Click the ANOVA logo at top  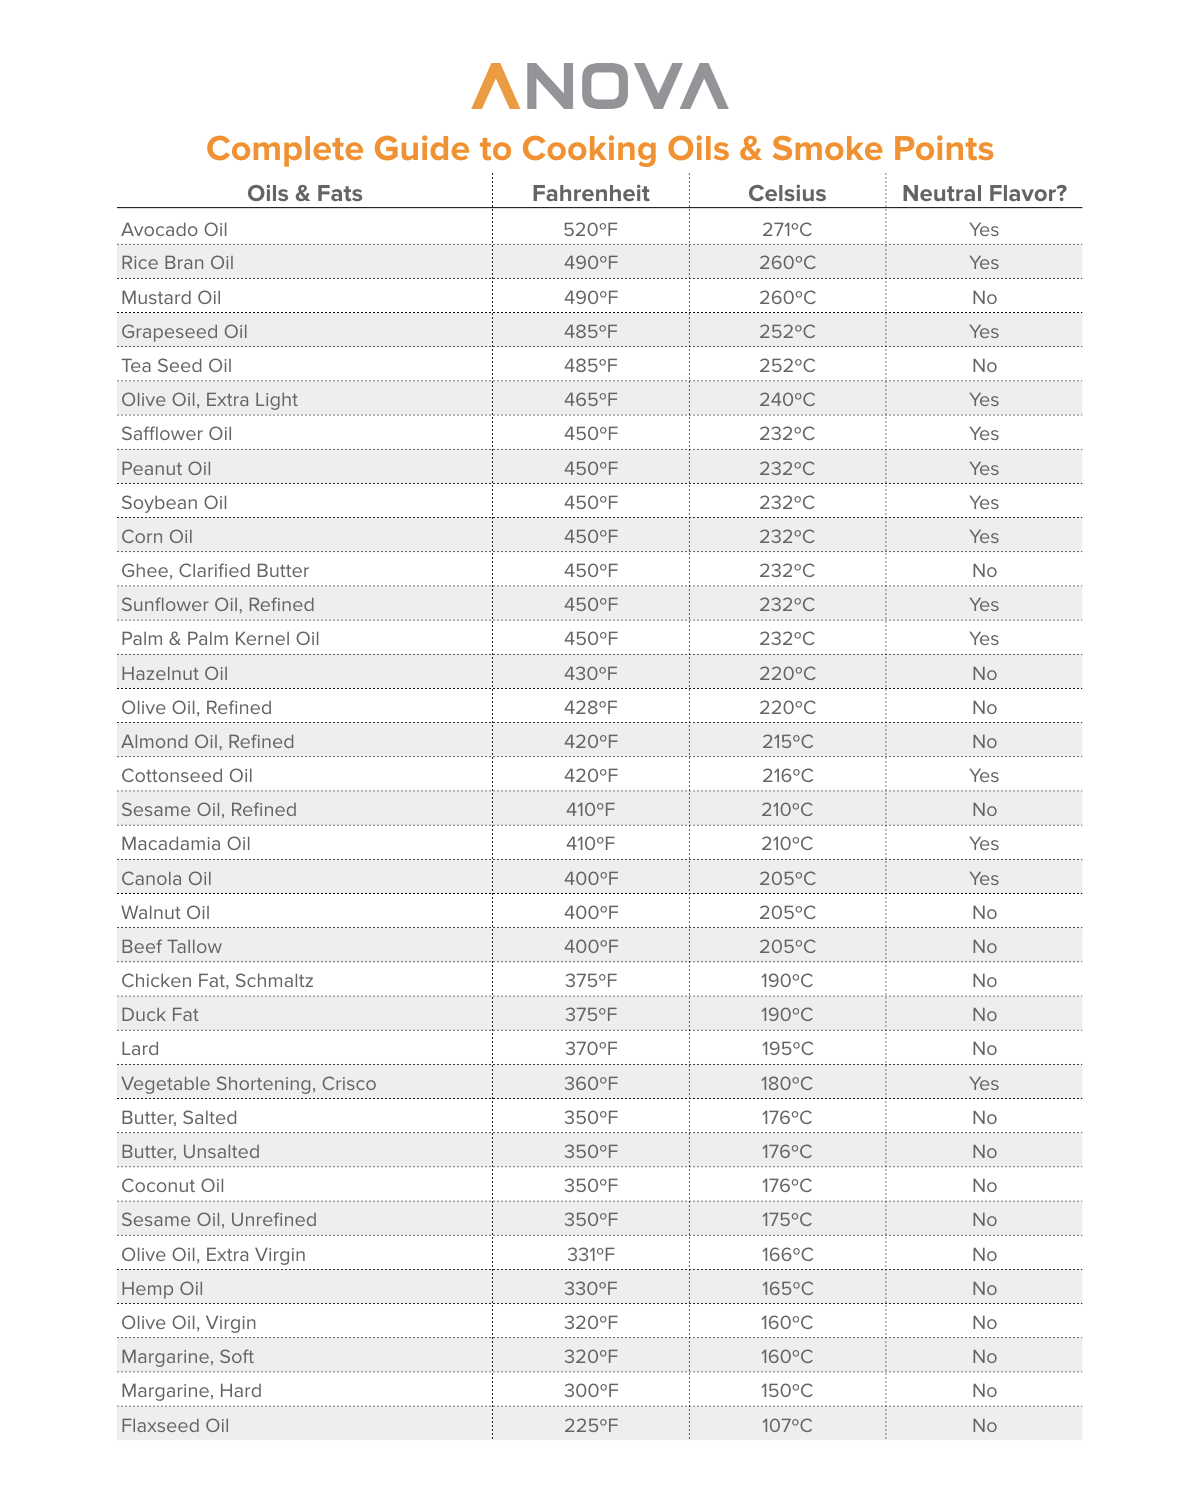(x=600, y=86)
